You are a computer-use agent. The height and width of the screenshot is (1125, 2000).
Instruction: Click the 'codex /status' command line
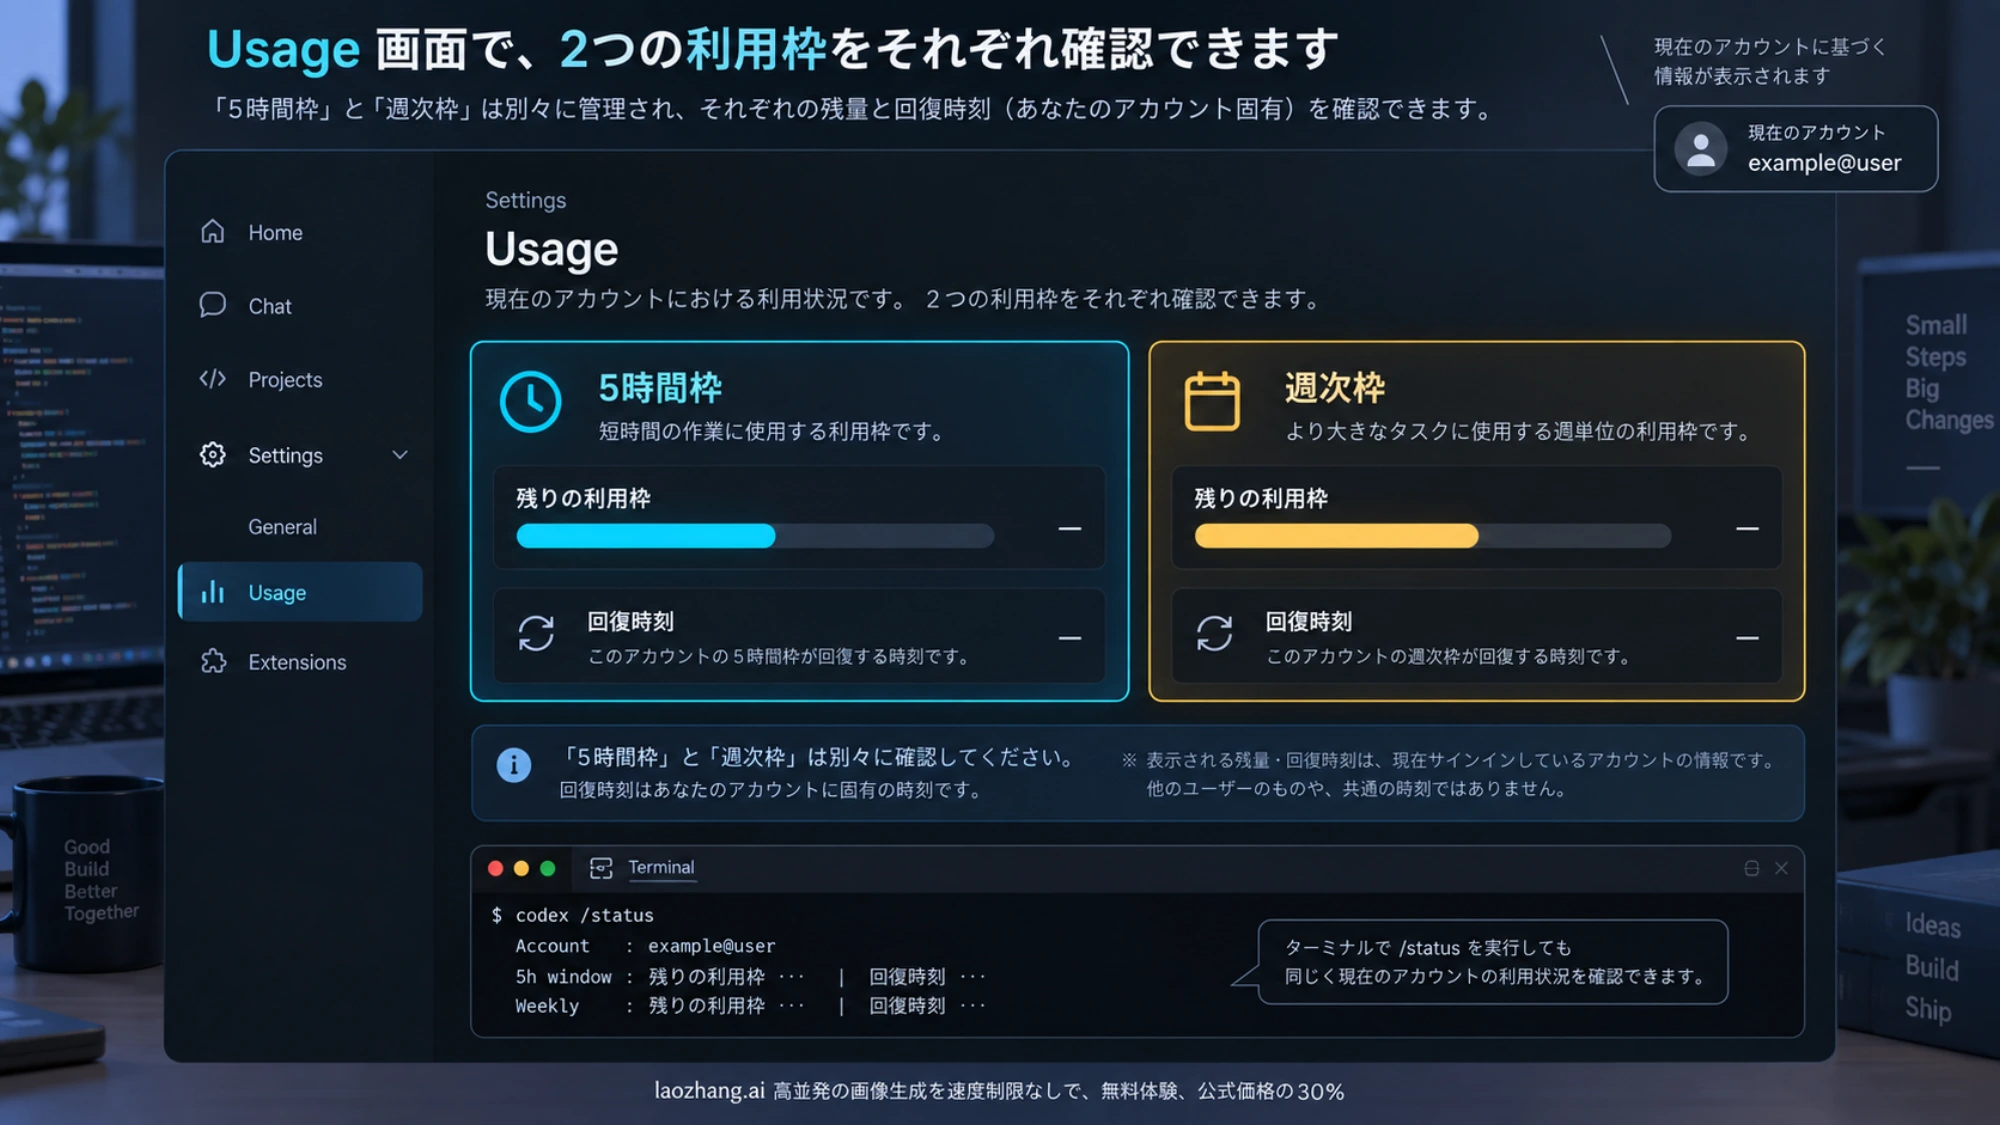coord(572,915)
